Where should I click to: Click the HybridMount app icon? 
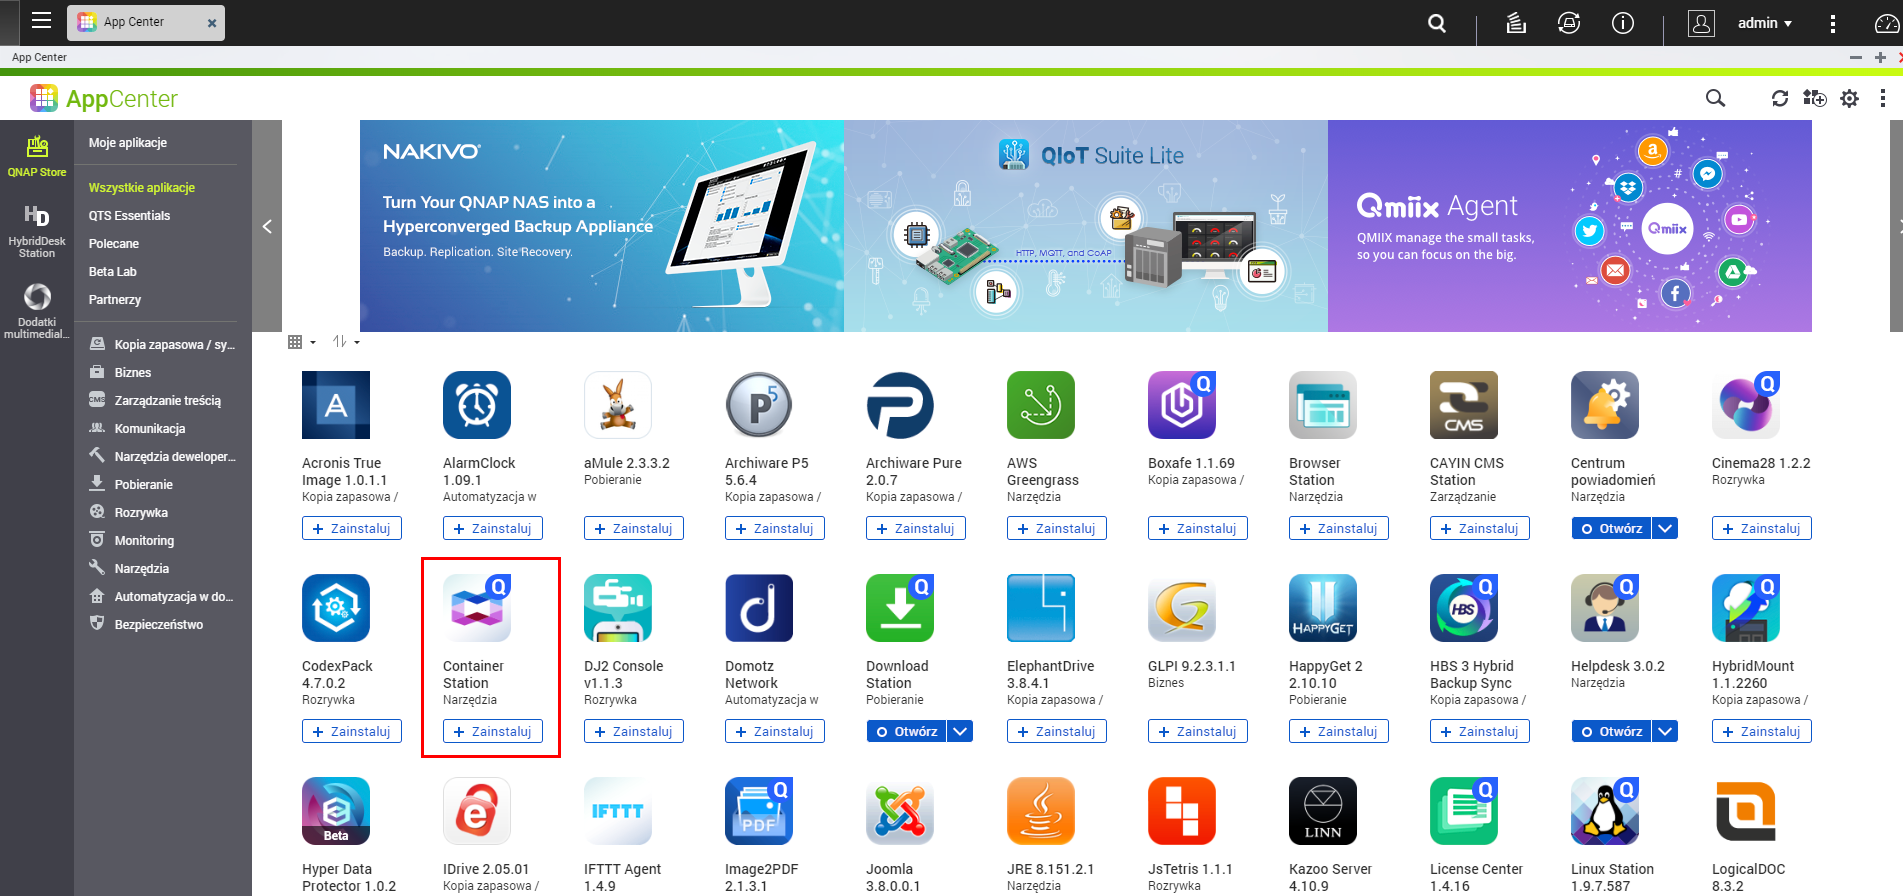(x=1746, y=608)
